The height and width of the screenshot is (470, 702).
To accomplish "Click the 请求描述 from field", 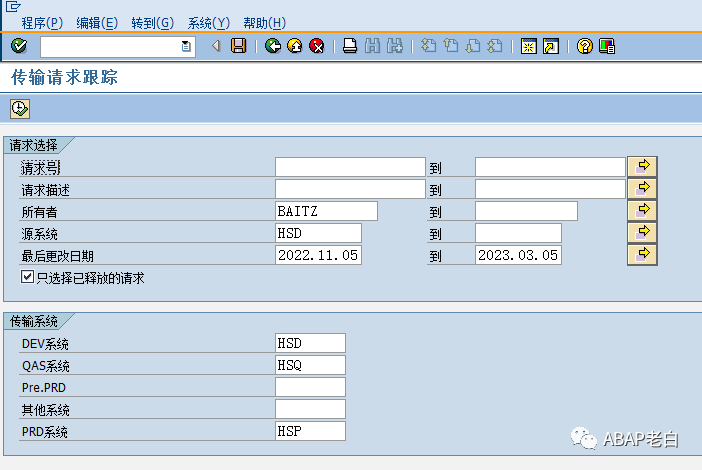I will (350, 189).
